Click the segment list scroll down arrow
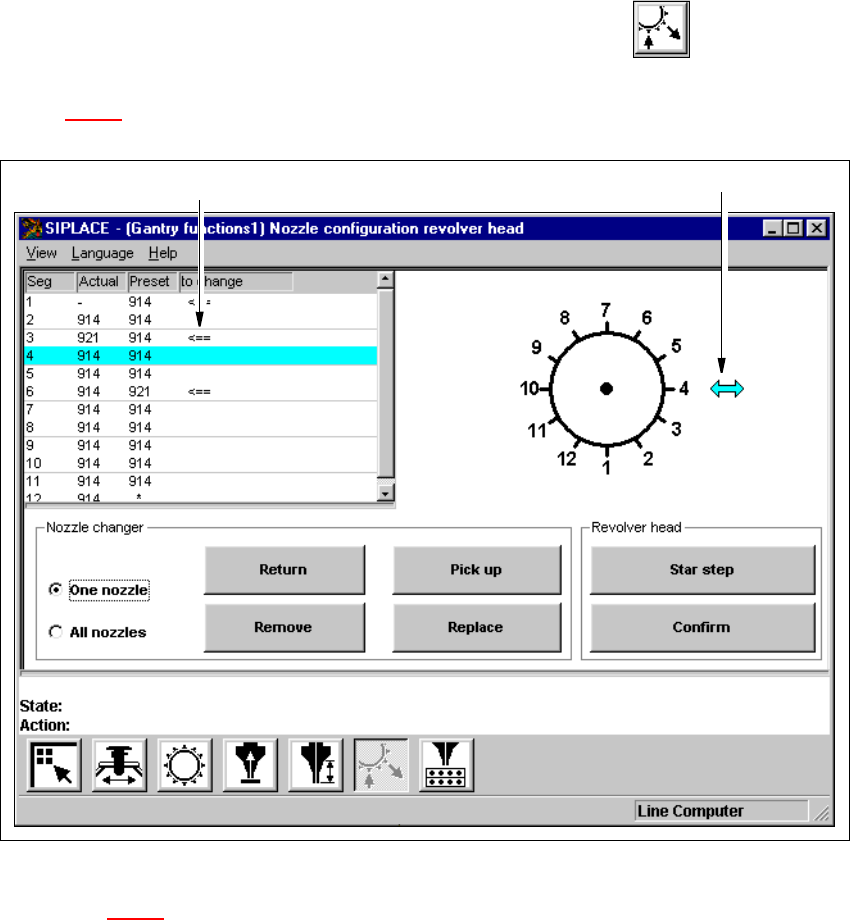Screen dimensions: 850x920 click(385, 493)
